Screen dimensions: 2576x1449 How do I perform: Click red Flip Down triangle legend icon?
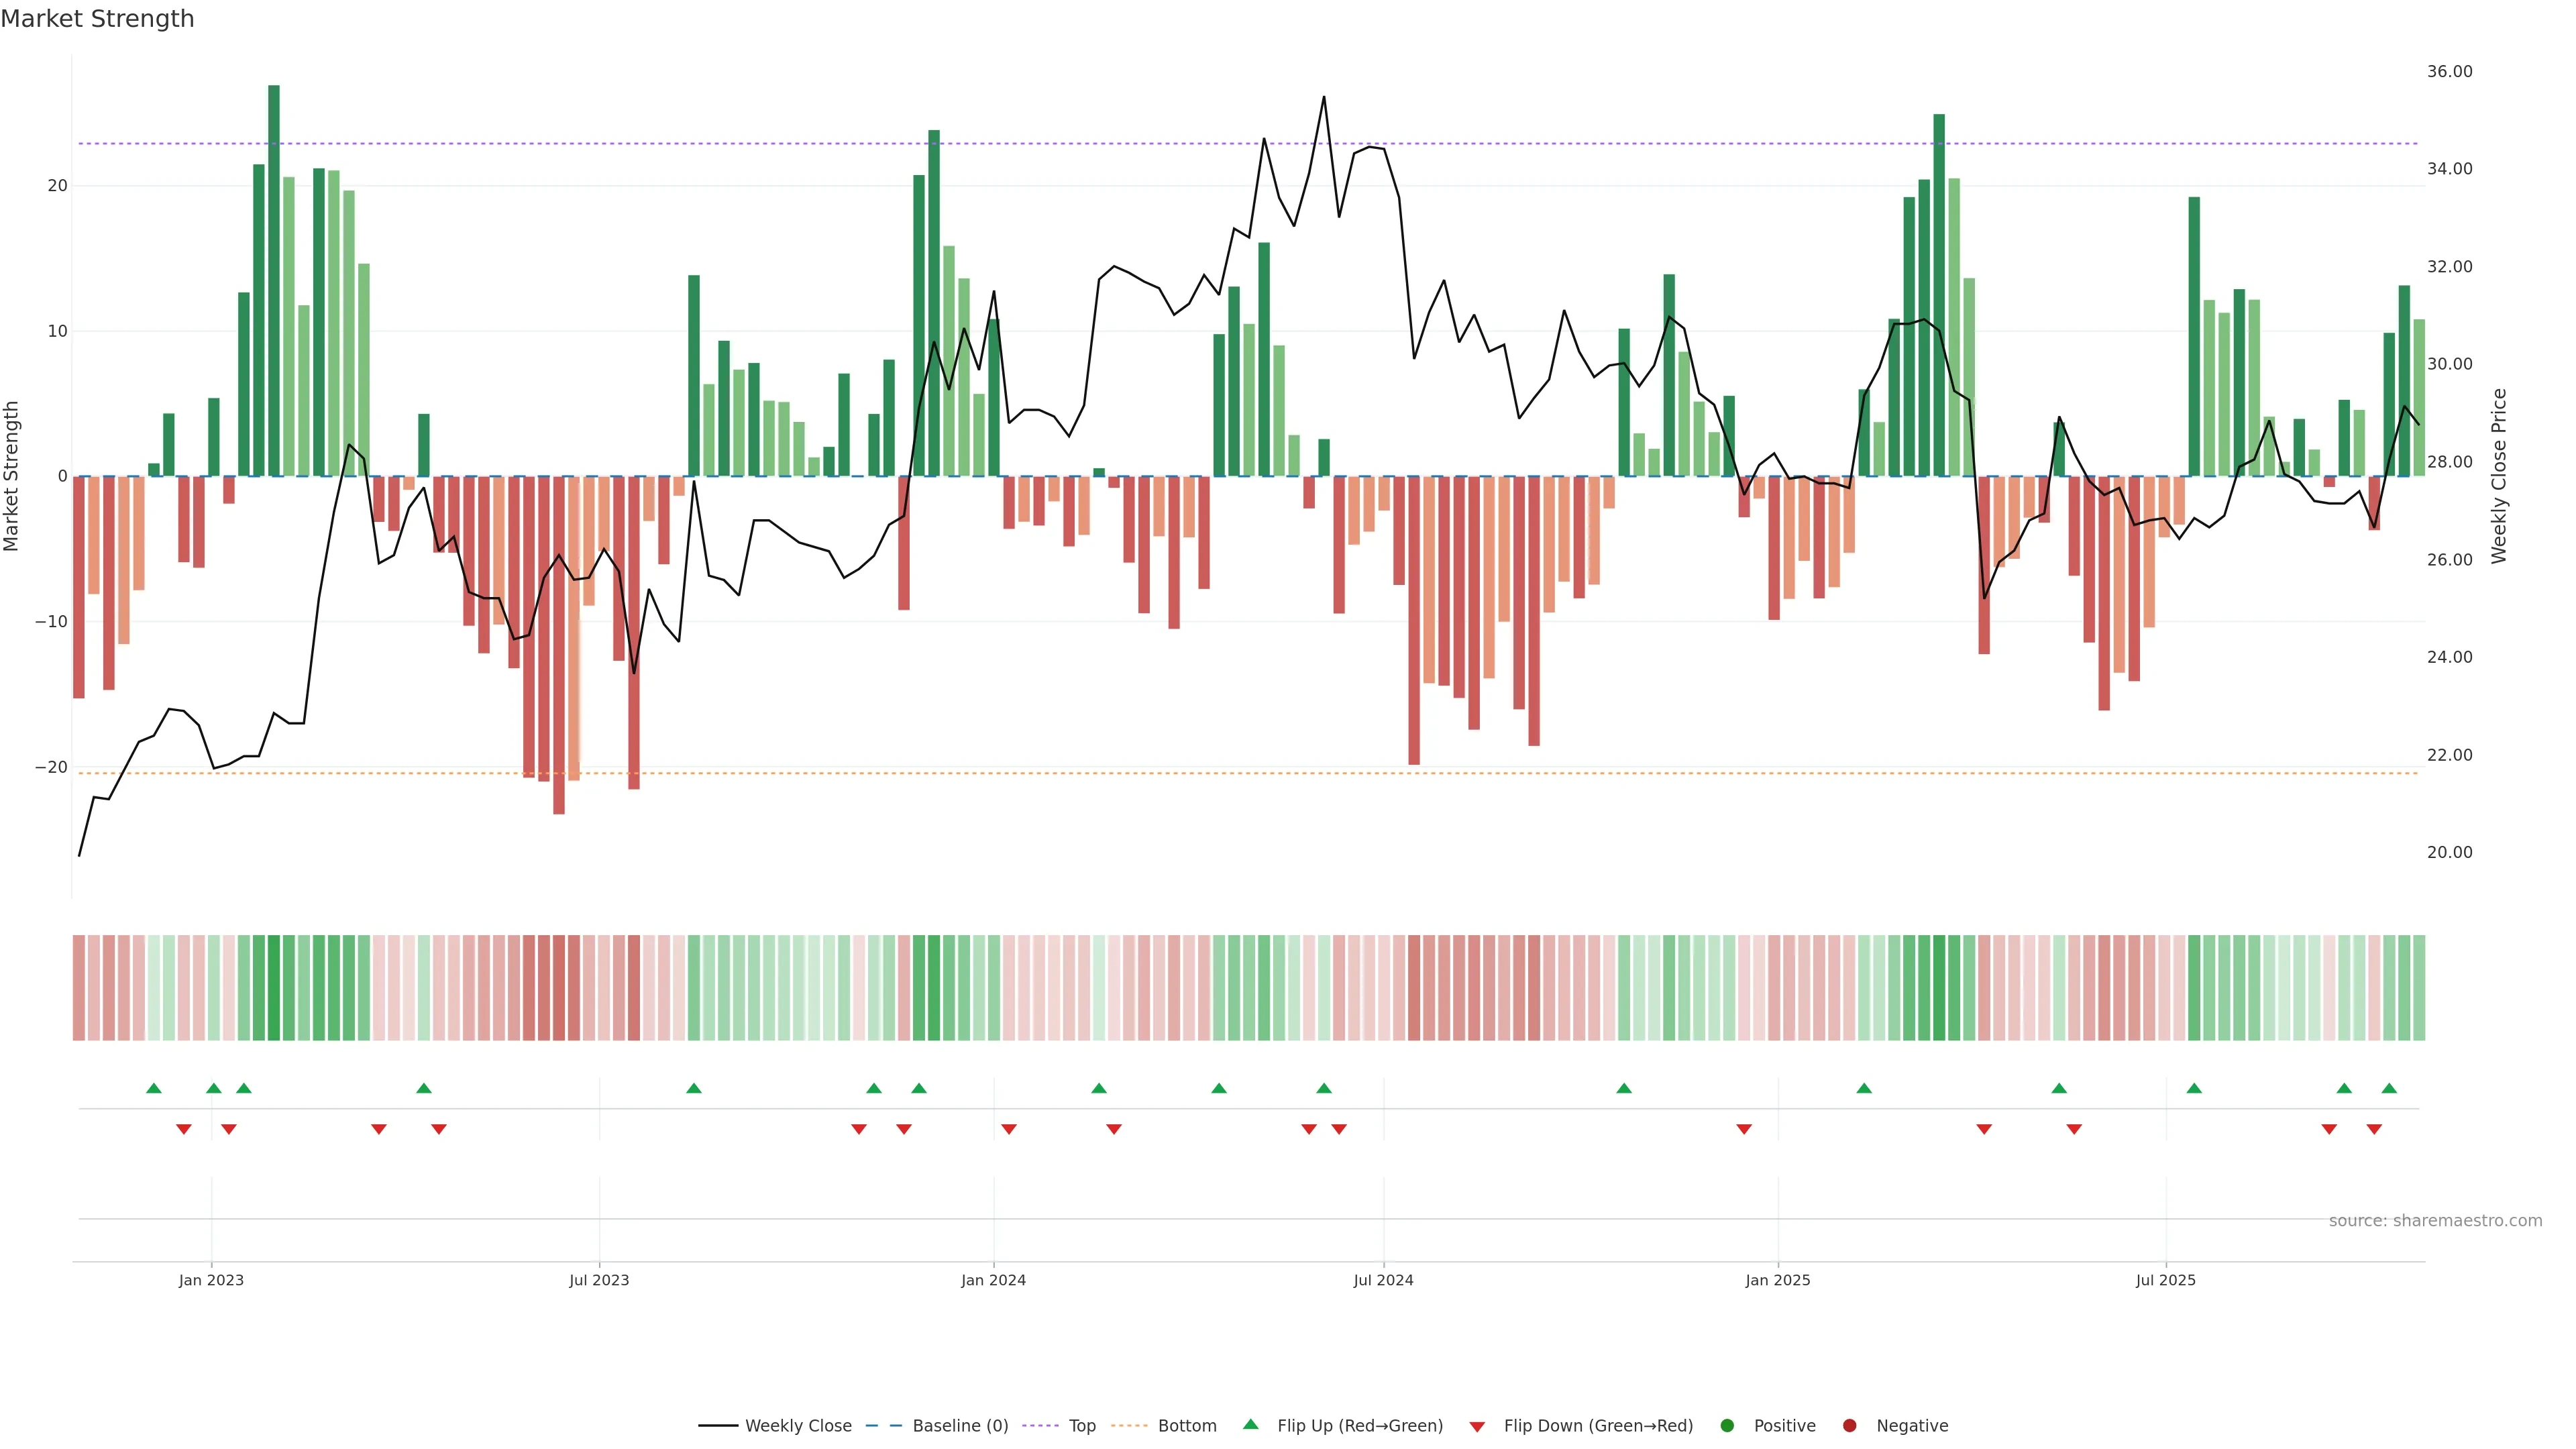click(x=1477, y=1427)
